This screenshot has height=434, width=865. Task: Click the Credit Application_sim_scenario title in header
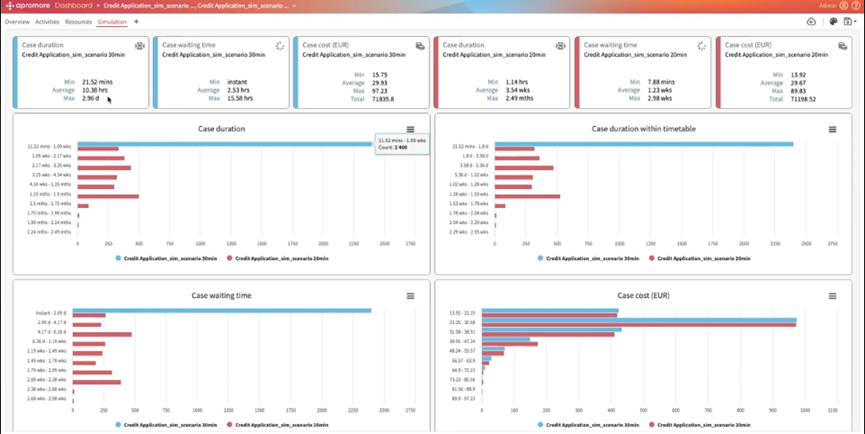click(x=196, y=6)
